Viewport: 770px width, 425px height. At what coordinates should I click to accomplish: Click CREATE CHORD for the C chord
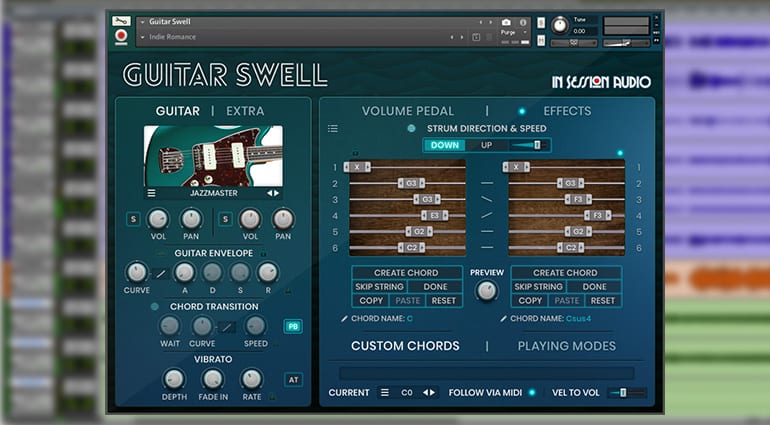coord(407,273)
